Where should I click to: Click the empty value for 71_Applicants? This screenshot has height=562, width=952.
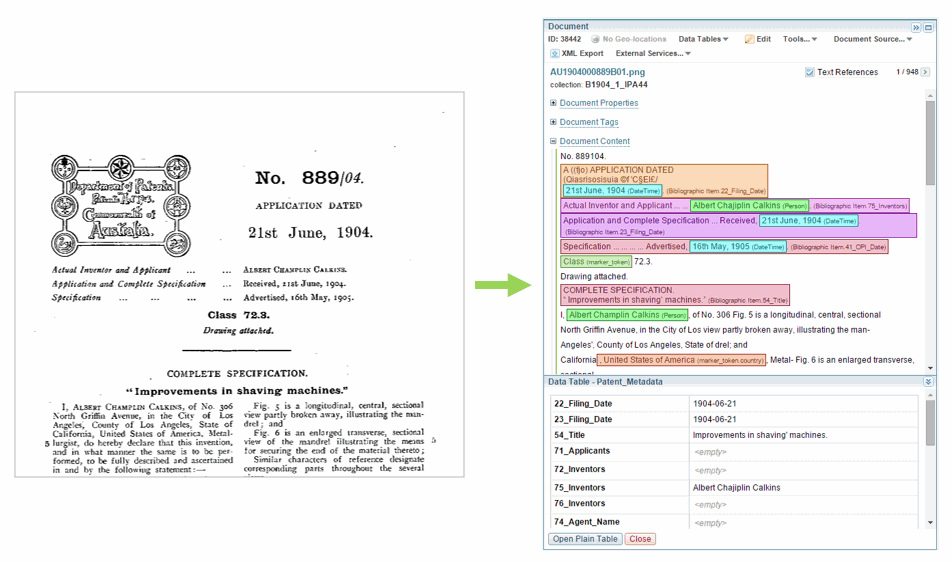coord(710,452)
